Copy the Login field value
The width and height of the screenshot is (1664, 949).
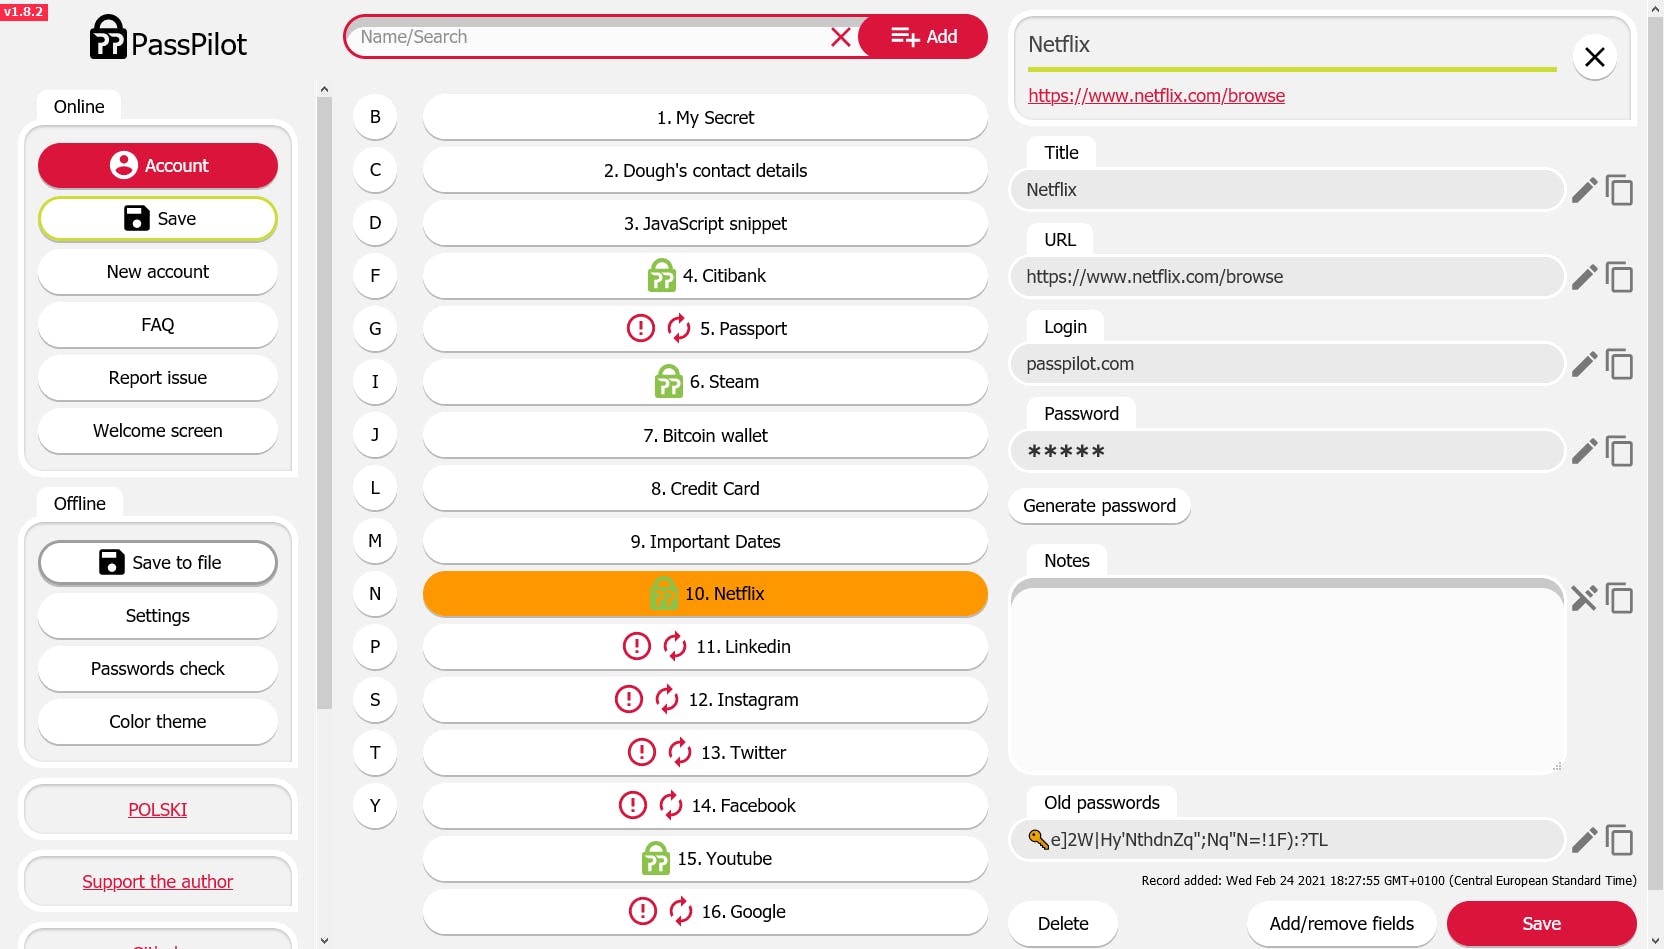click(1619, 364)
